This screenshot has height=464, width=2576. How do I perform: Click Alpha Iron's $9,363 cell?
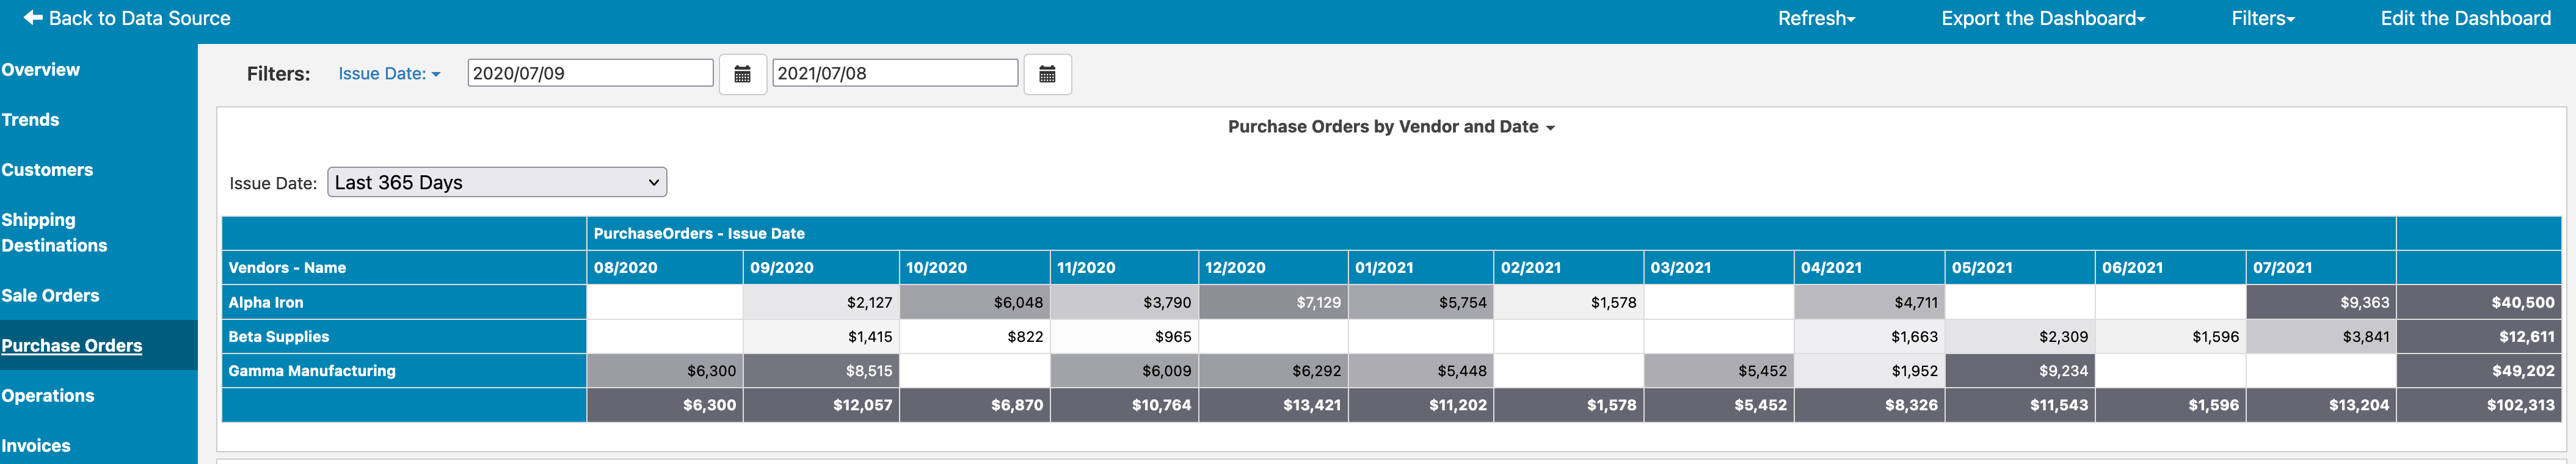pyautogui.click(x=2321, y=302)
